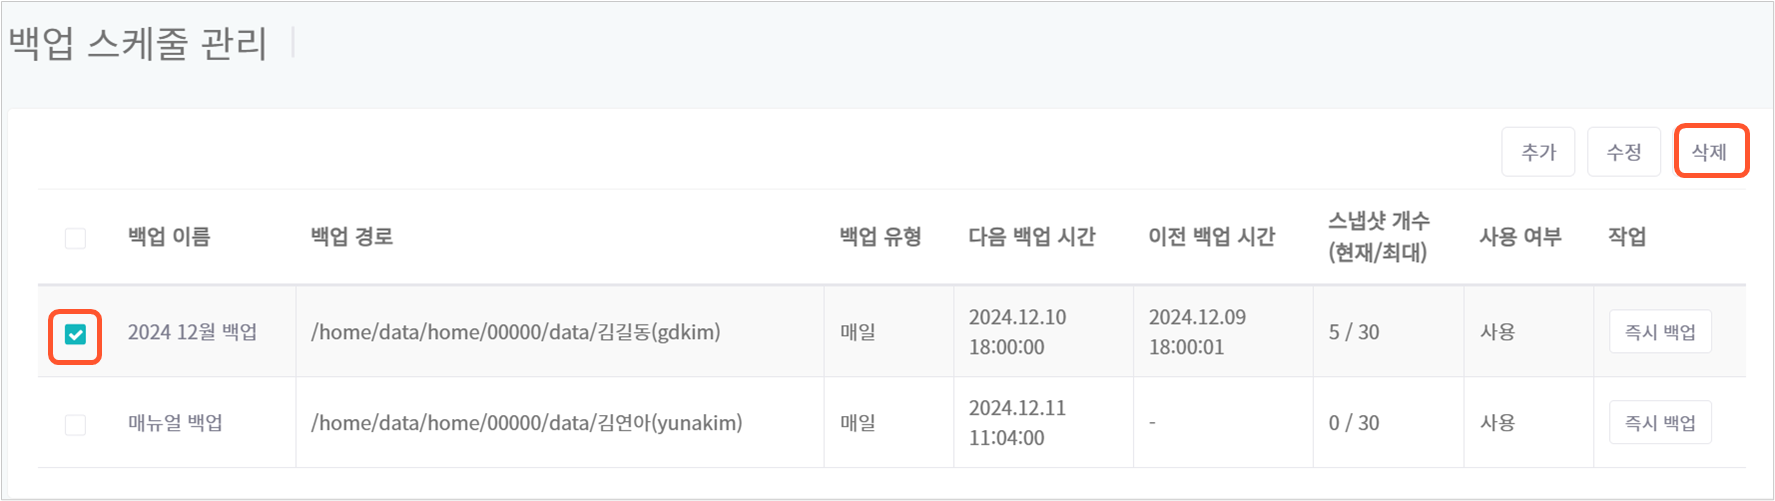Select the 백업 경로 column header
Viewport: 1775px width, 501px height.
pyautogui.click(x=352, y=237)
